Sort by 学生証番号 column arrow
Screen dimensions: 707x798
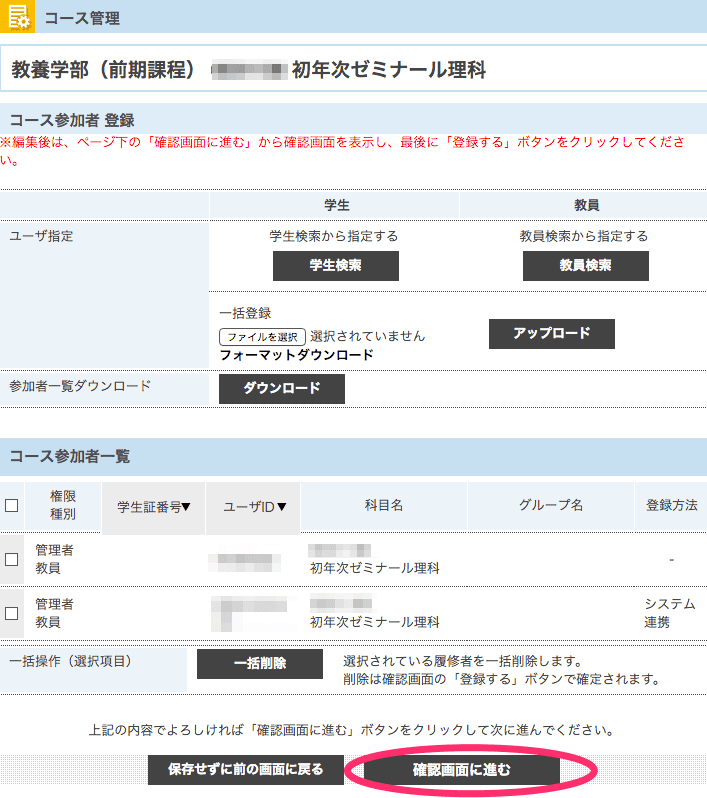(x=186, y=507)
